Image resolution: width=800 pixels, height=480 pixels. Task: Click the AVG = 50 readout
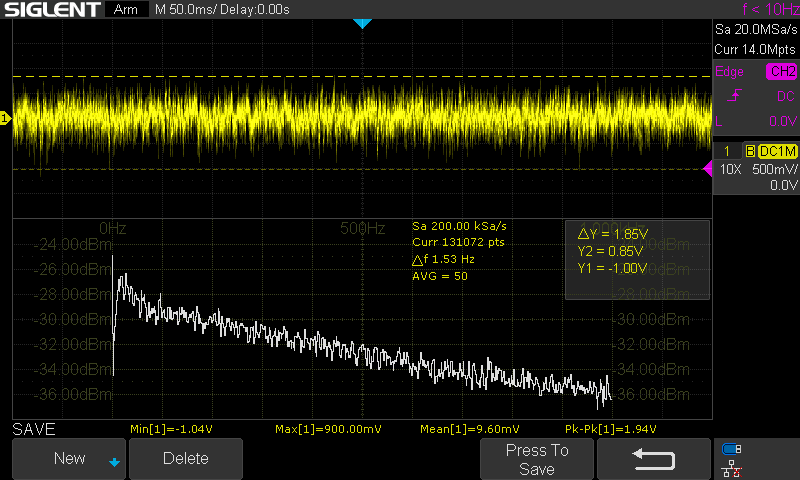[440, 276]
